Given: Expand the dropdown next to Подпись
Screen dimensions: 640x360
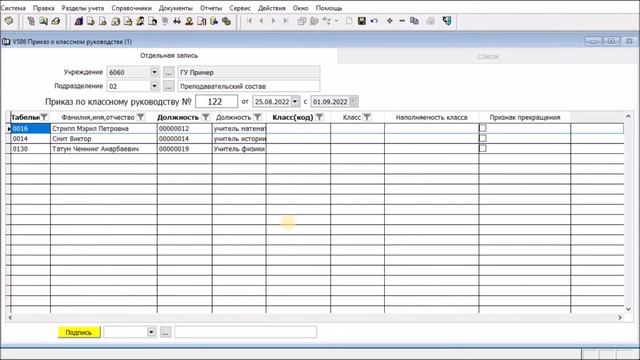Looking at the screenshot, I should coord(151,332).
